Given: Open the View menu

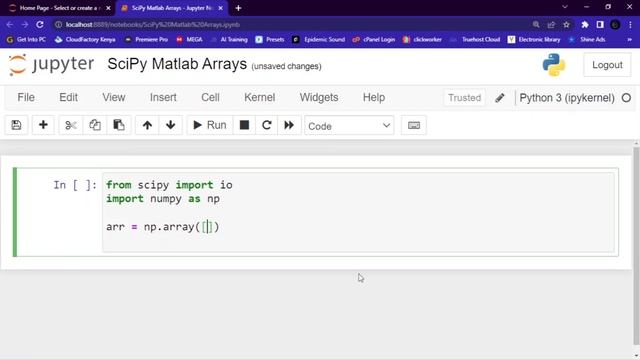Looking at the screenshot, I should coord(114,98).
